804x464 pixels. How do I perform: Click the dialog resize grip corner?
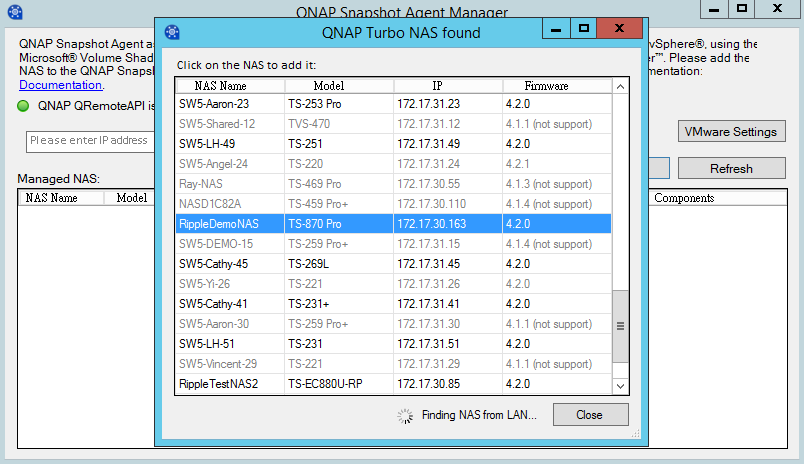coord(636,433)
